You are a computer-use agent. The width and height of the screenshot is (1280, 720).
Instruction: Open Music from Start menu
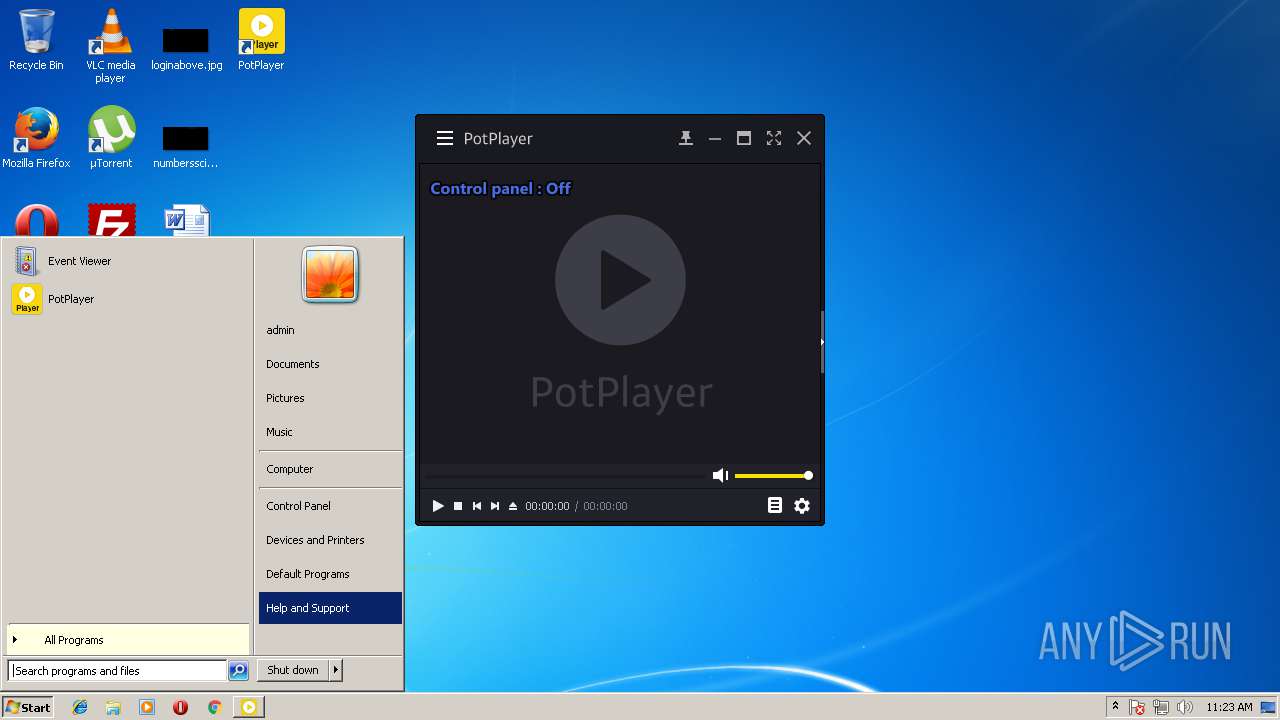point(330,432)
